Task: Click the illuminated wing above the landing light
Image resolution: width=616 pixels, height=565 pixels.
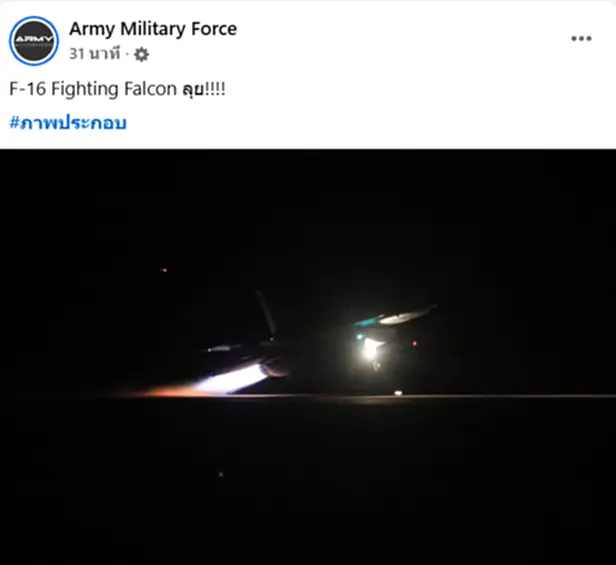Action: coord(400,318)
